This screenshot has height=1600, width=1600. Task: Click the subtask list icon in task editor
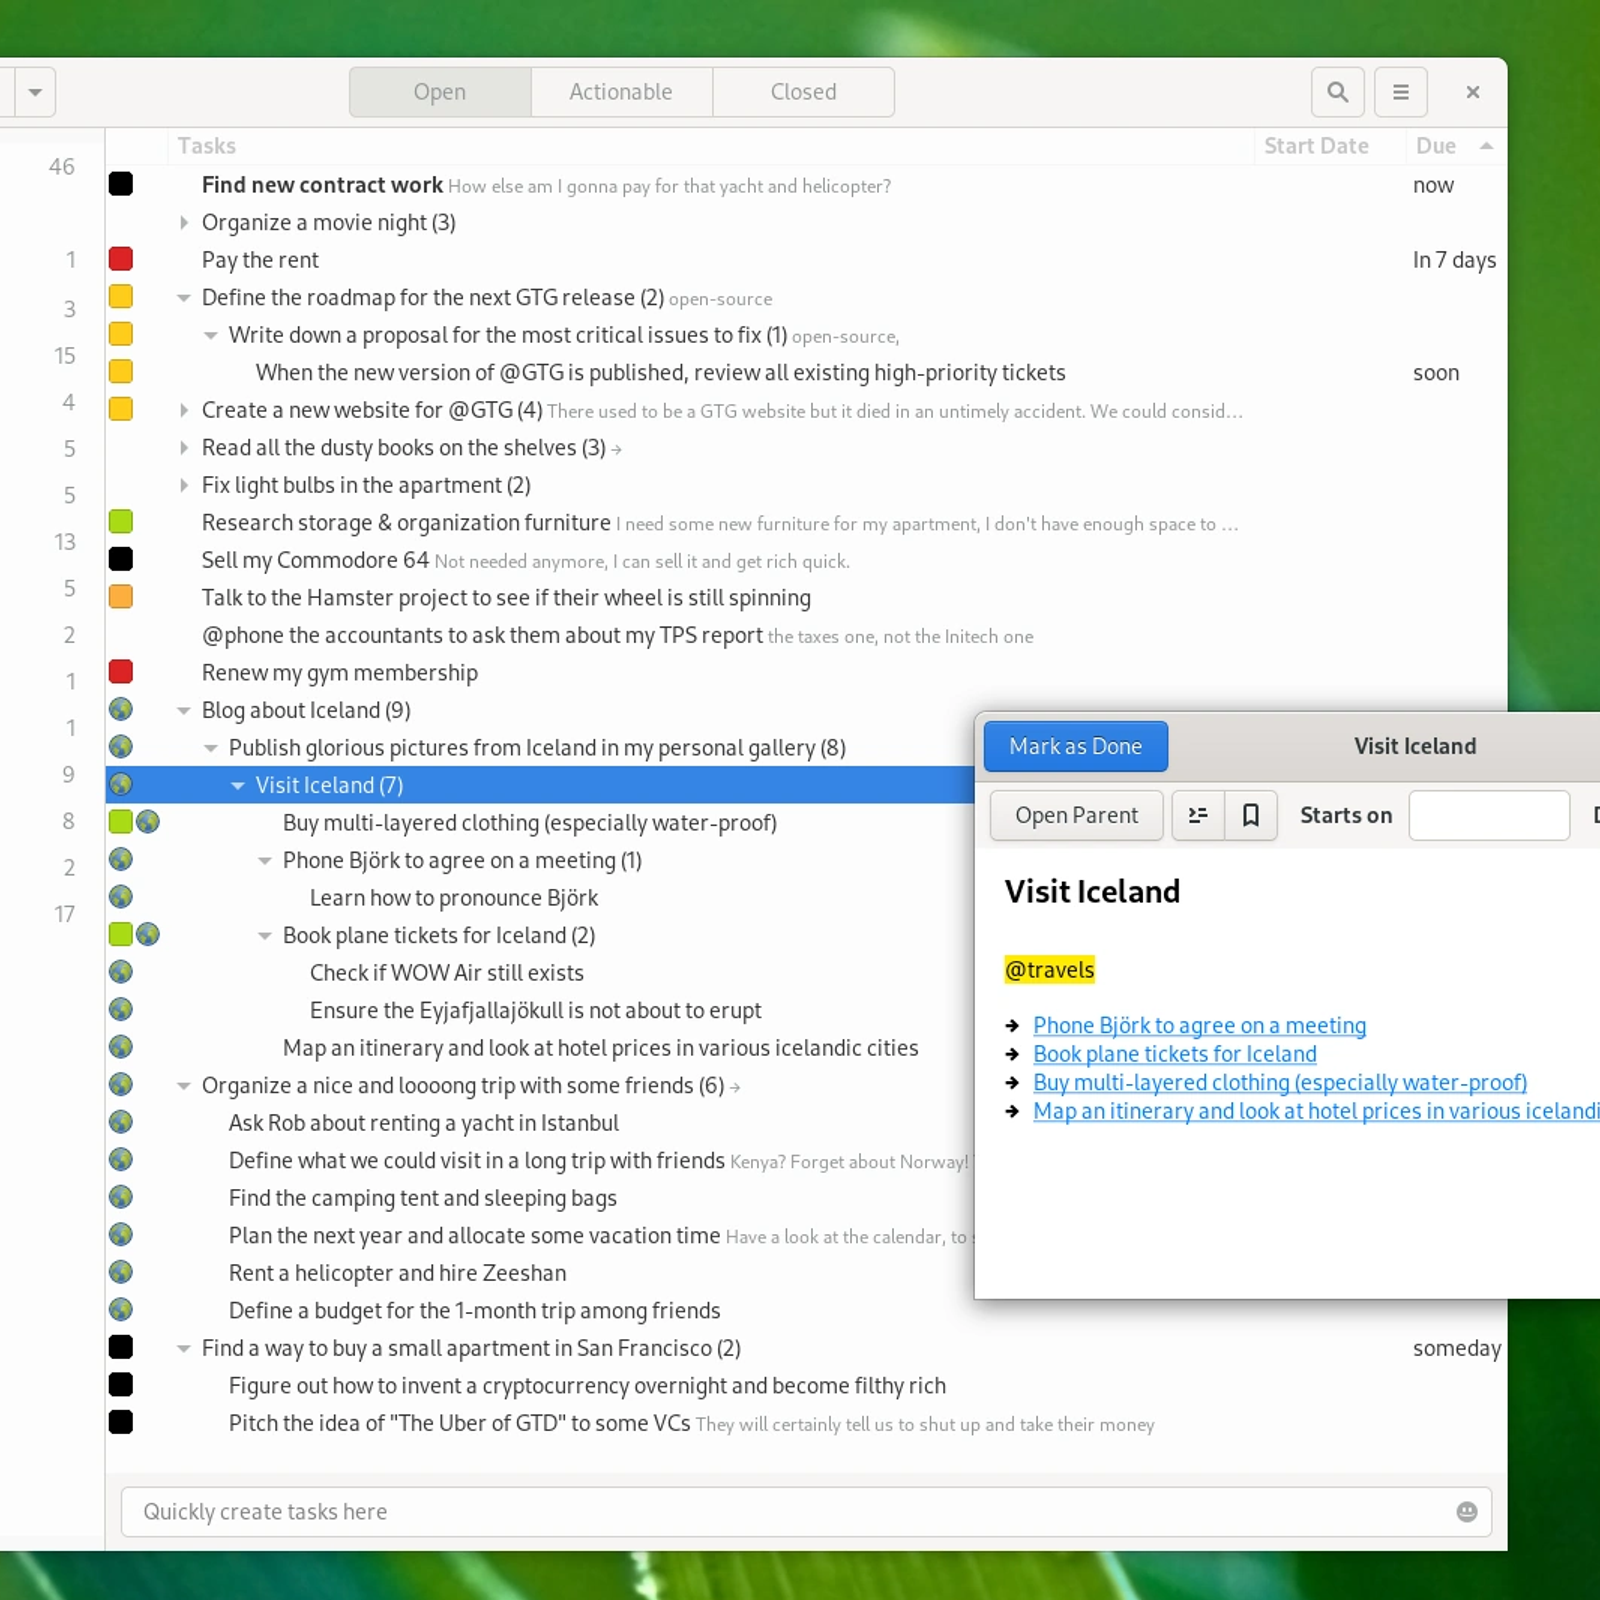pyautogui.click(x=1198, y=815)
